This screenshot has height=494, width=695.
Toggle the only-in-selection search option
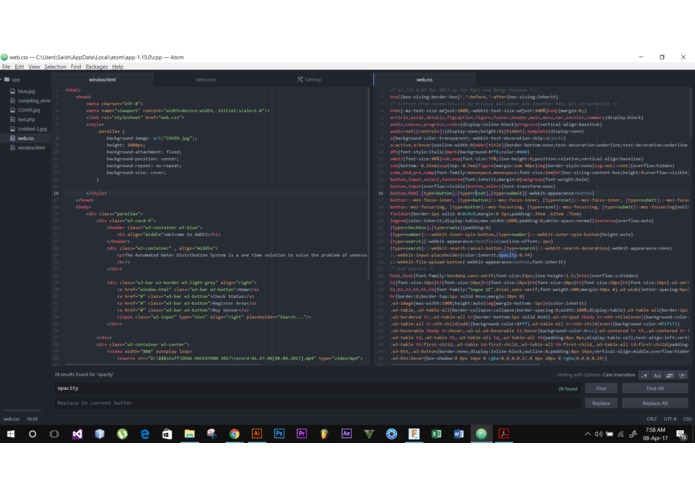click(x=669, y=375)
